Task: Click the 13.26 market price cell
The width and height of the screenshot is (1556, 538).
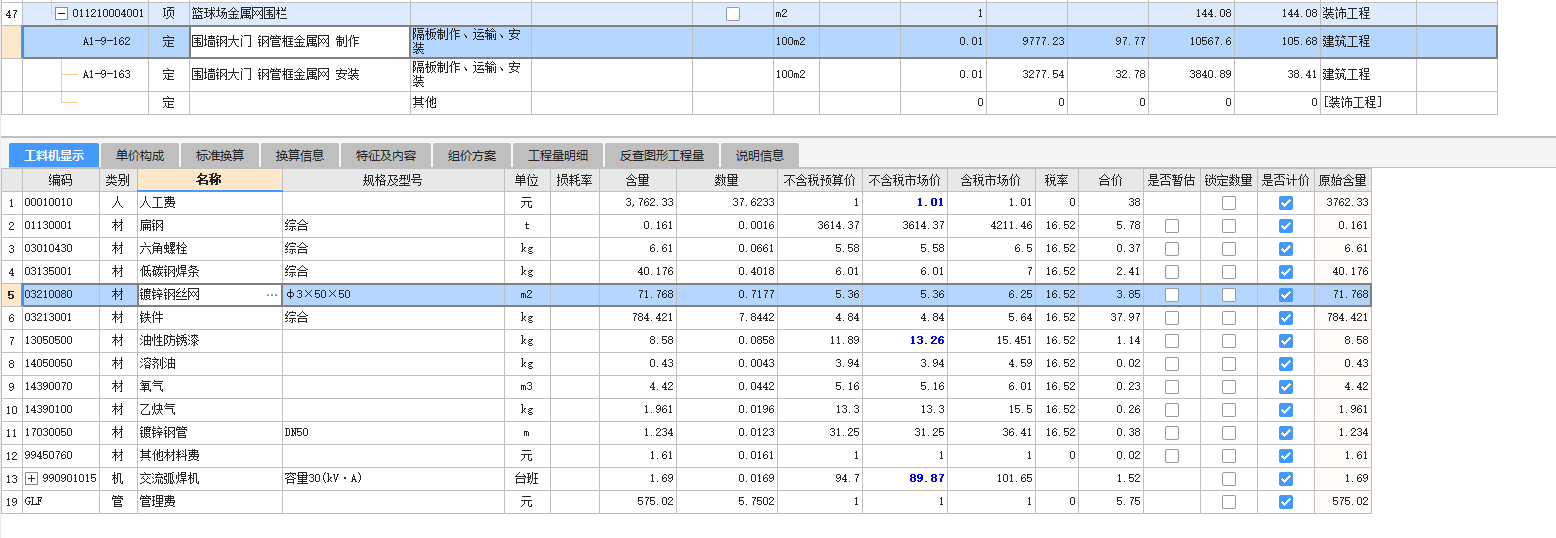Action: pyautogui.click(x=904, y=341)
